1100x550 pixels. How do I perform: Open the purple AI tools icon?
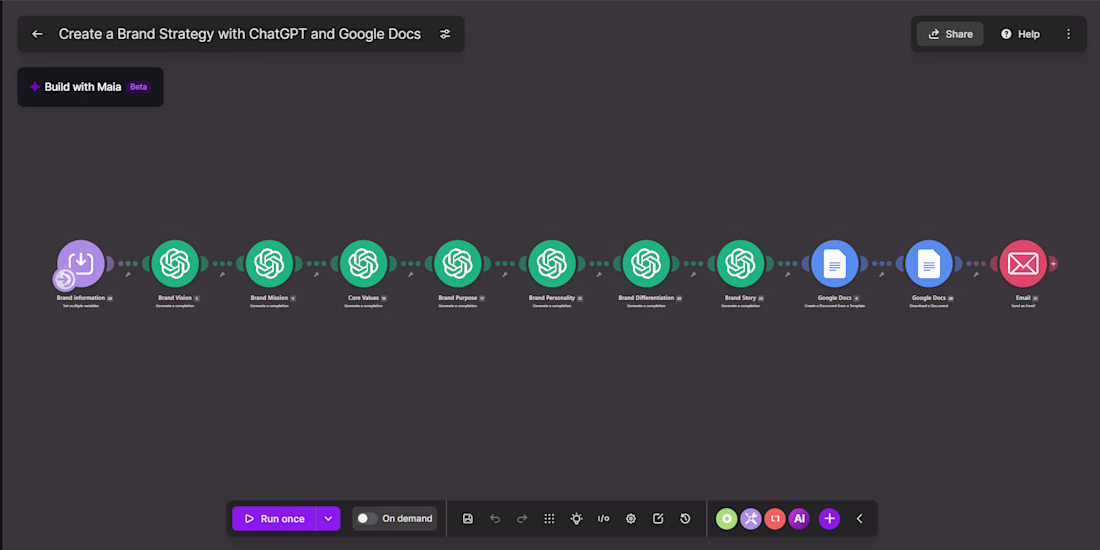(x=799, y=518)
